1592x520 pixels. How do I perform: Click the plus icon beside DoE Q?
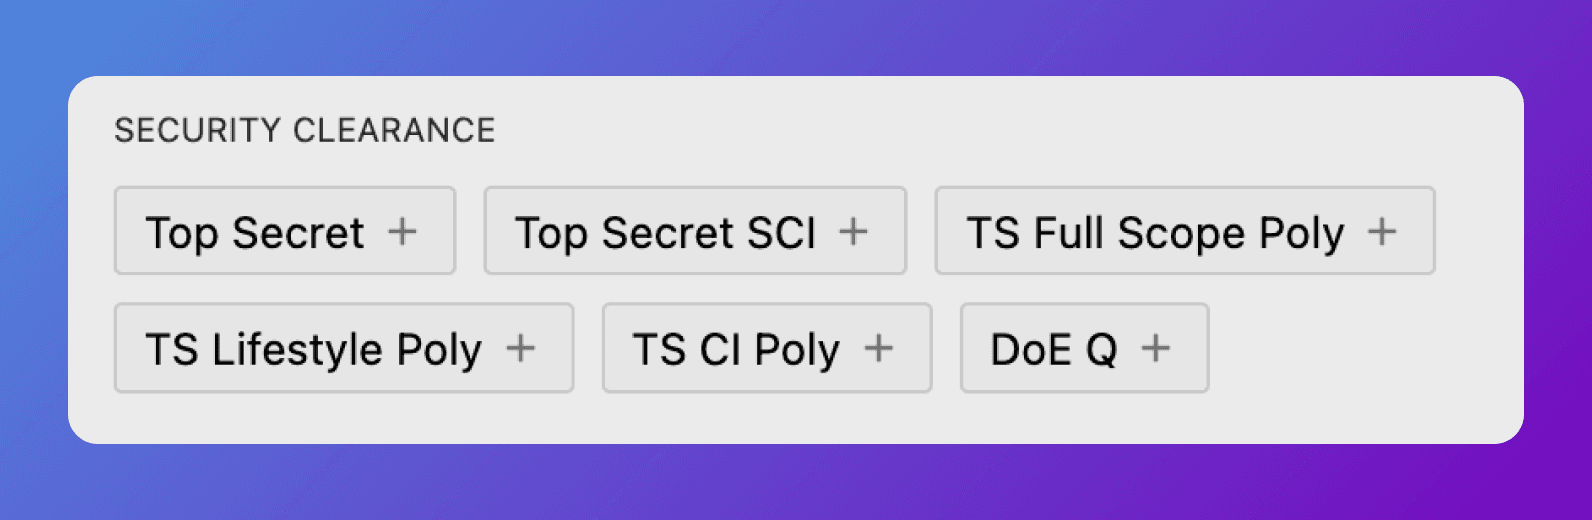click(1156, 349)
